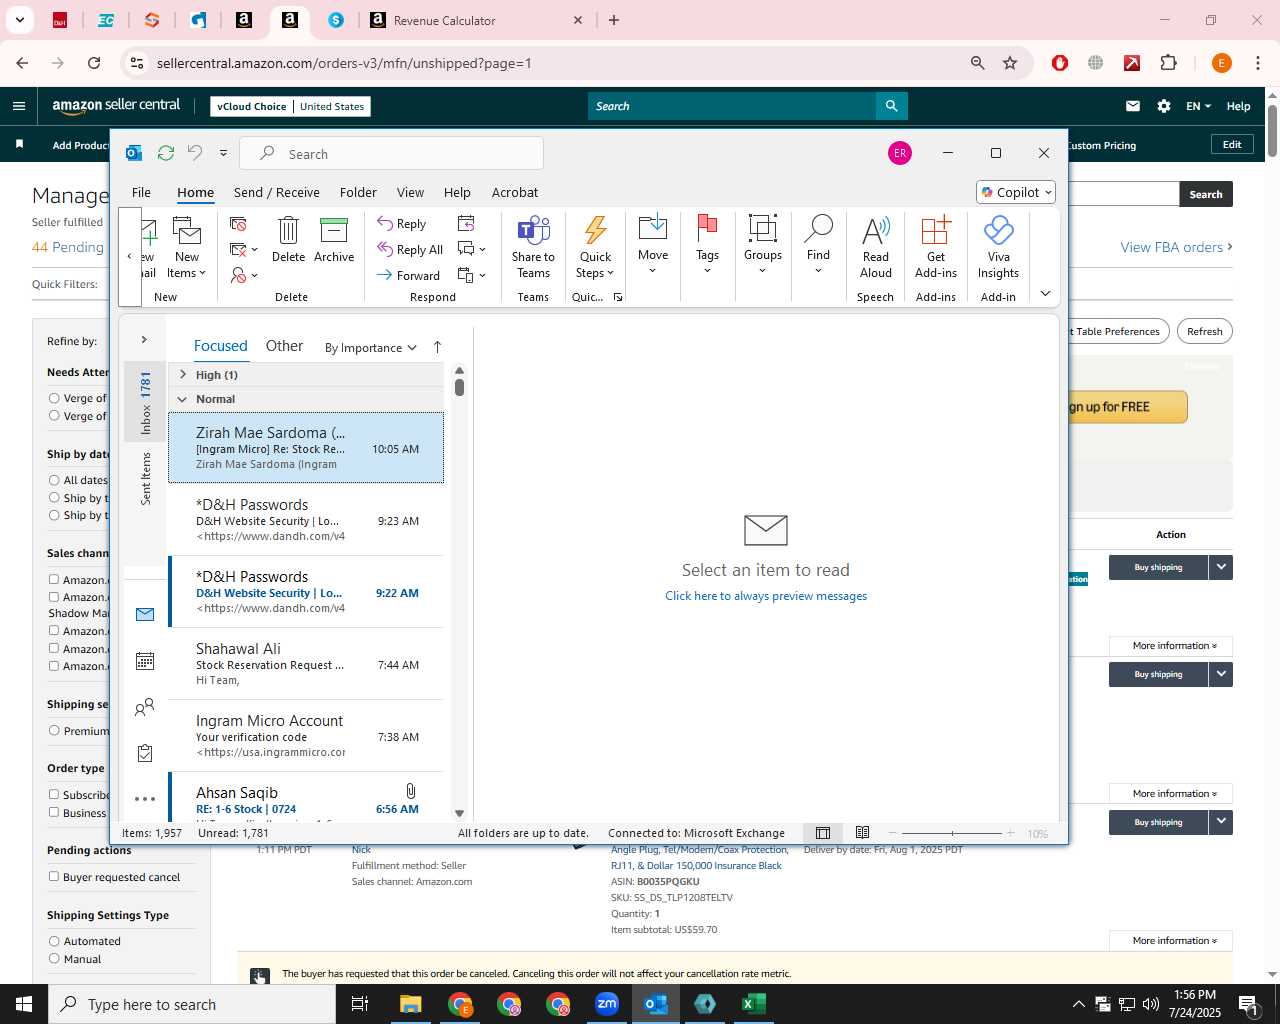Image resolution: width=1280 pixels, height=1024 pixels.
Task: Open Shahawal Ali Stock Reservation email
Action: [x=306, y=664]
